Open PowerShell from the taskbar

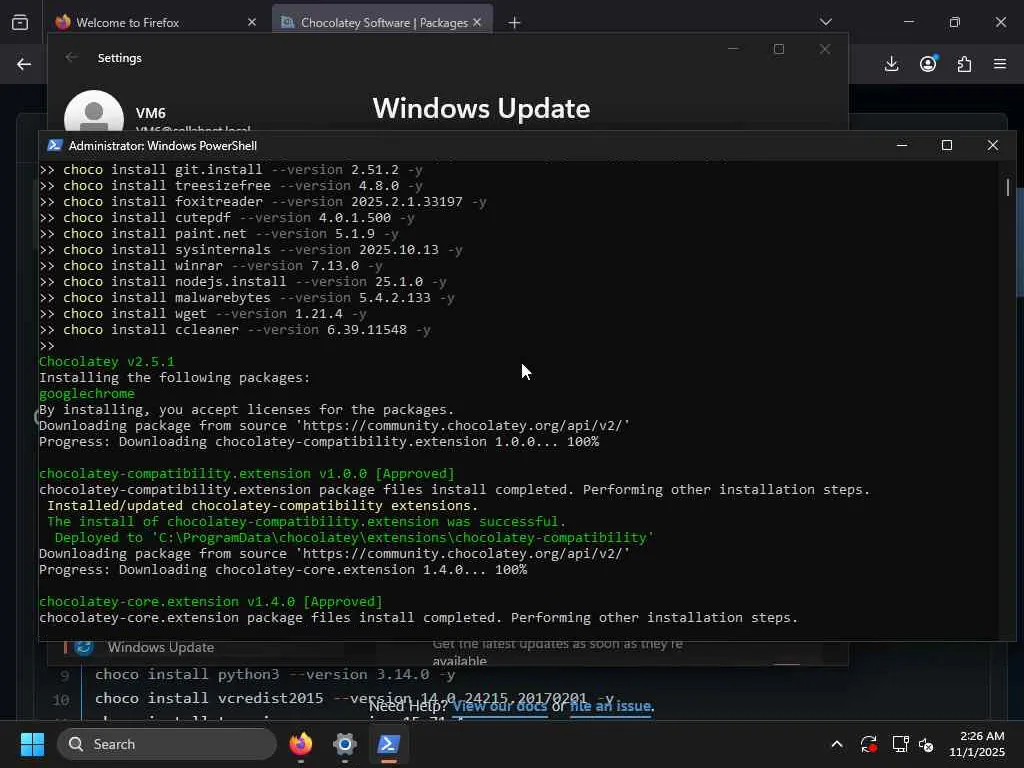(x=388, y=744)
